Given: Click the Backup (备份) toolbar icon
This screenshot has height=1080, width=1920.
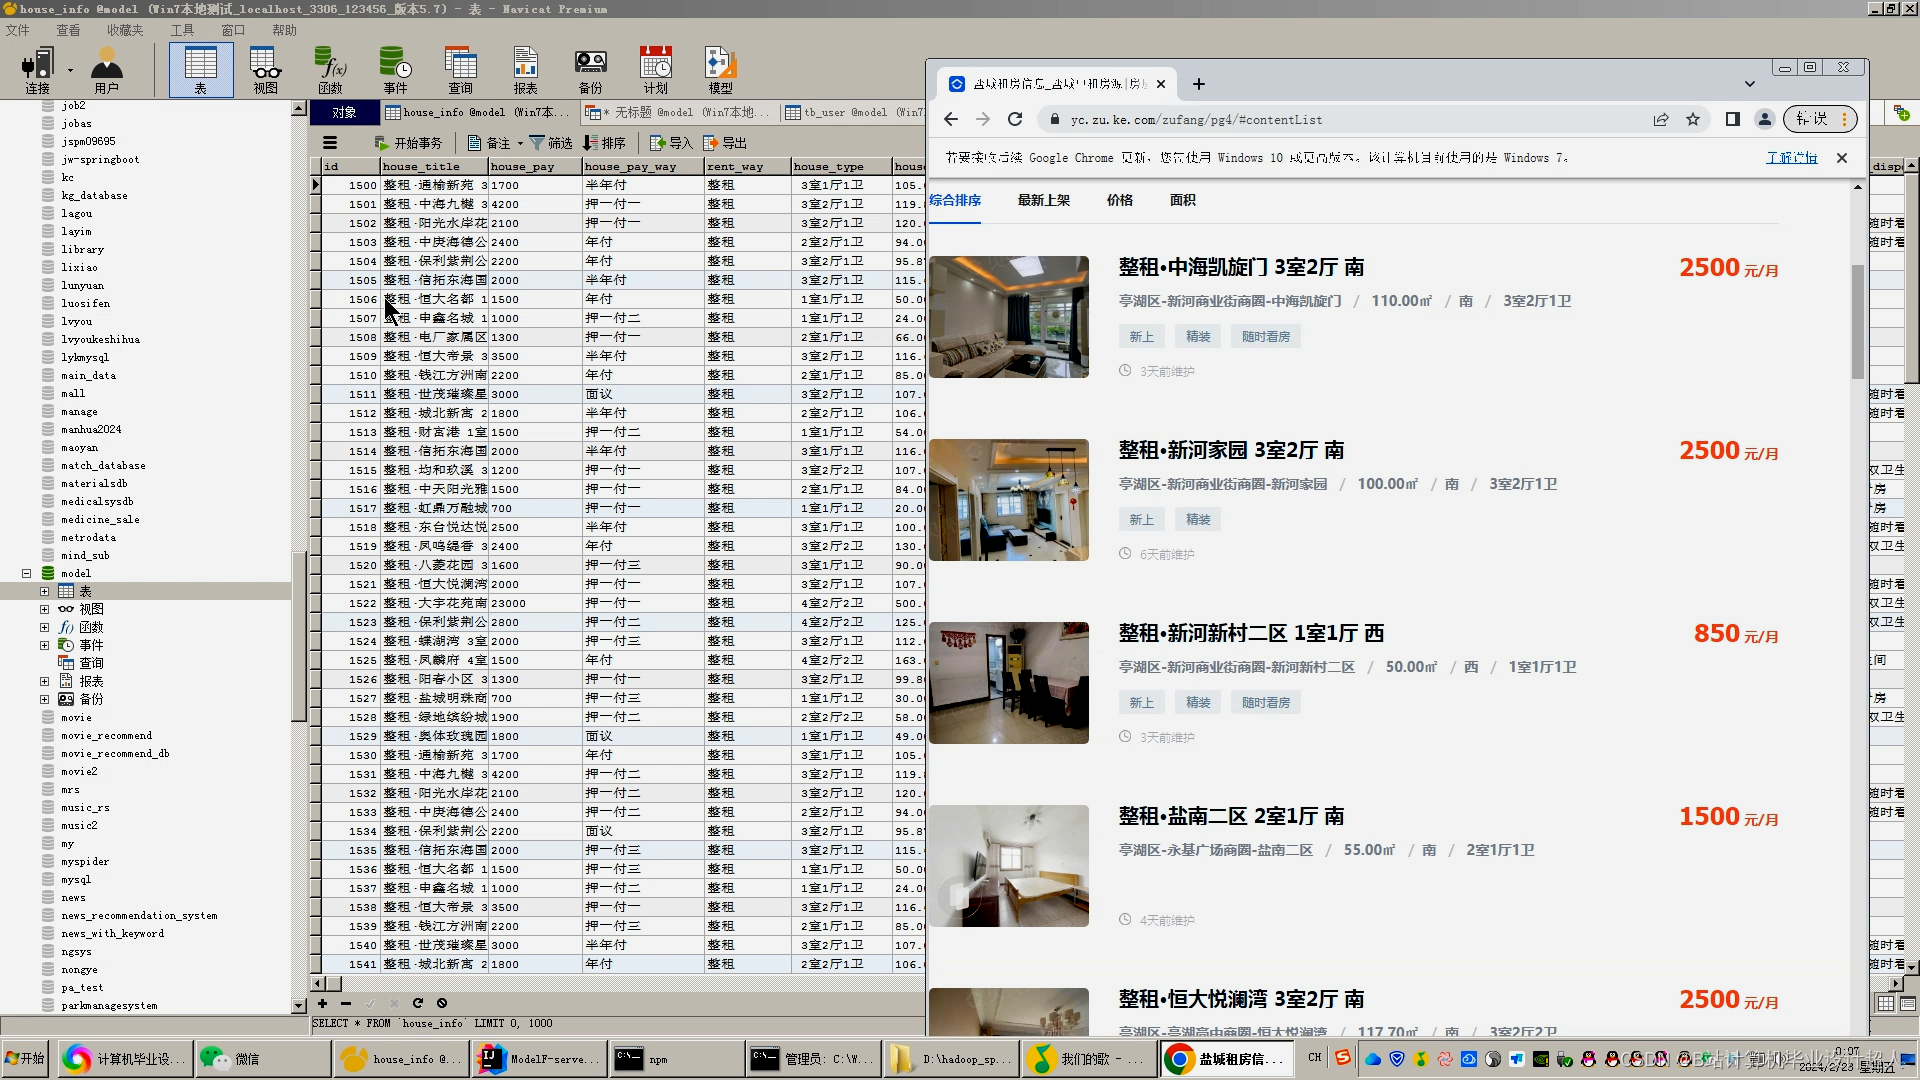Looking at the screenshot, I should tap(590, 70).
